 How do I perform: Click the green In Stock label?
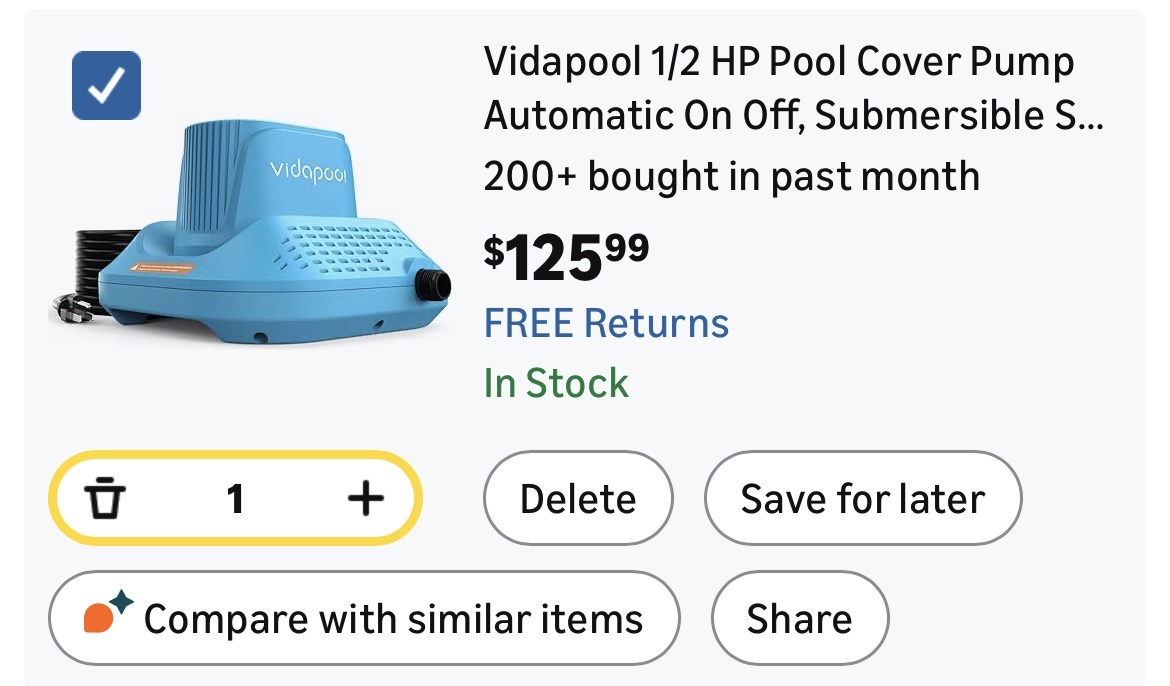[x=556, y=383]
